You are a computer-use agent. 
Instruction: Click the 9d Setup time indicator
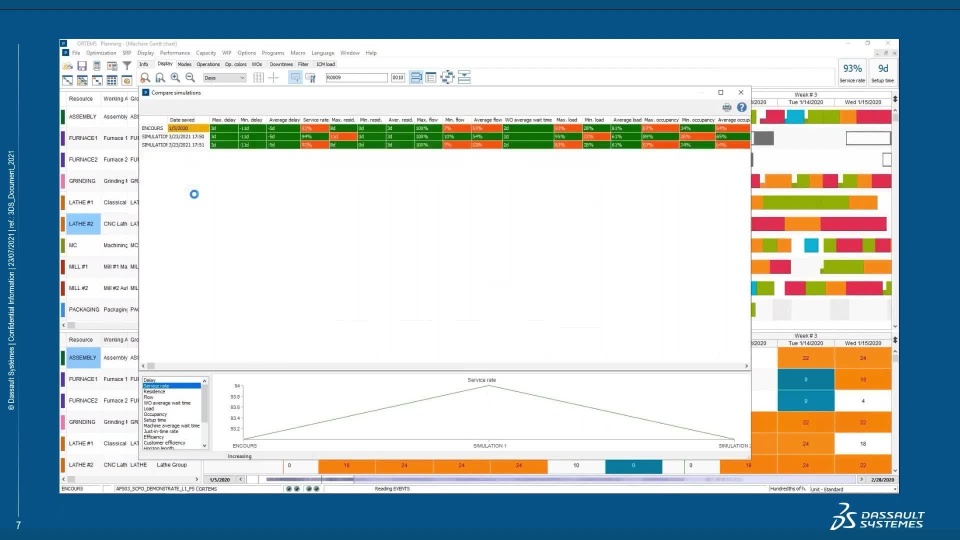pyautogui.click(x=882, y=72)
